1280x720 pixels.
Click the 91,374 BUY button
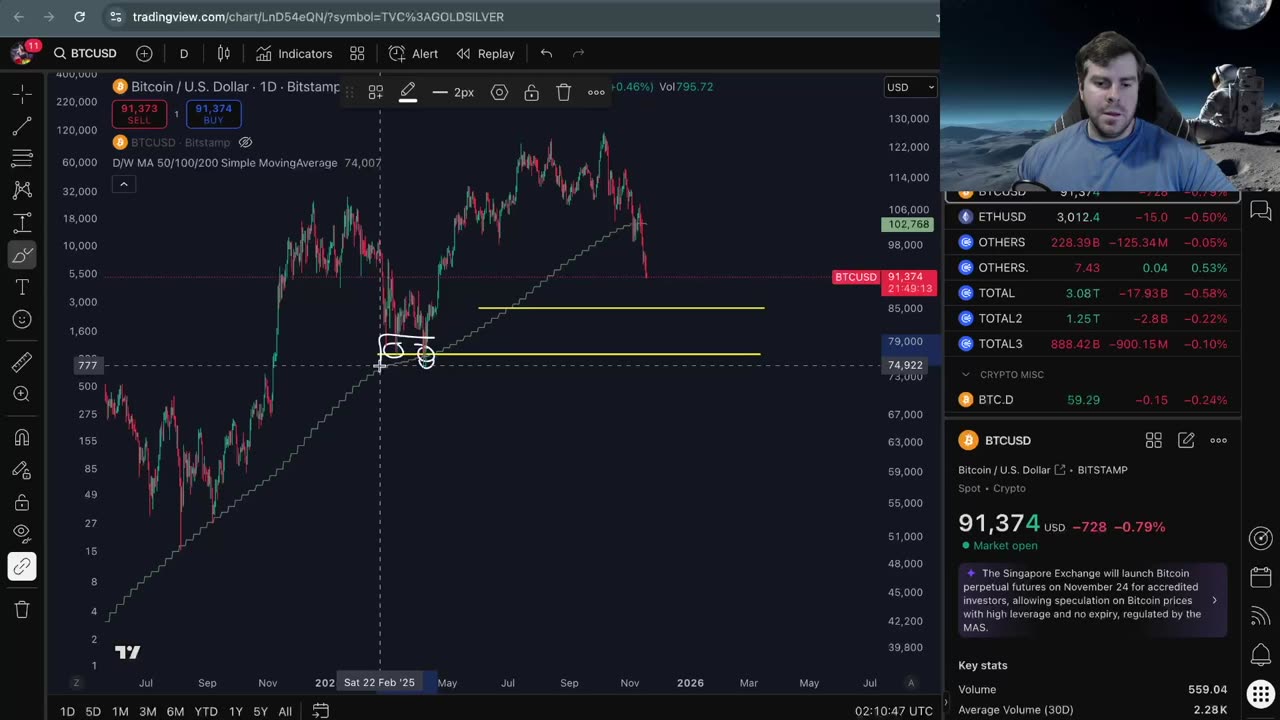pyautogui.click(x=213, y=114)
